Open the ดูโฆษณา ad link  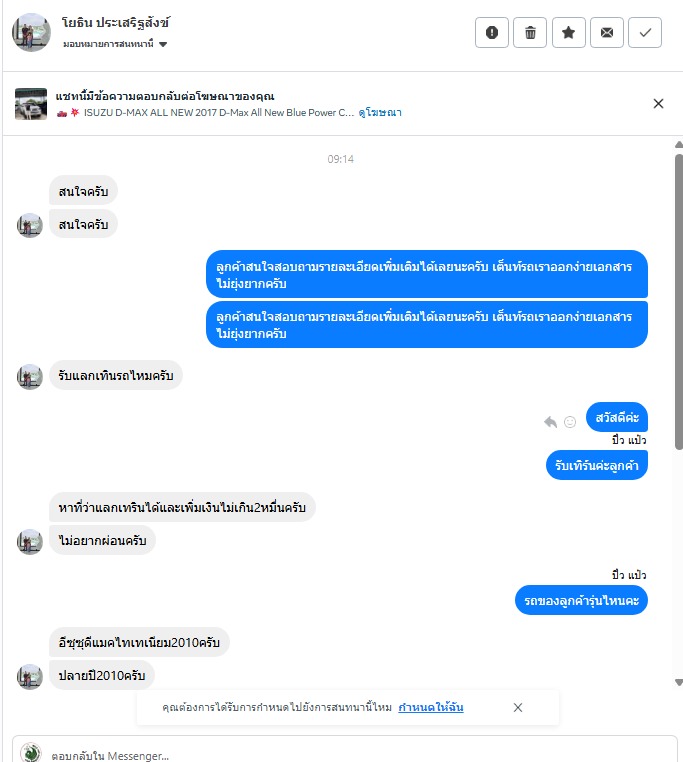click(x=380, y=113)
